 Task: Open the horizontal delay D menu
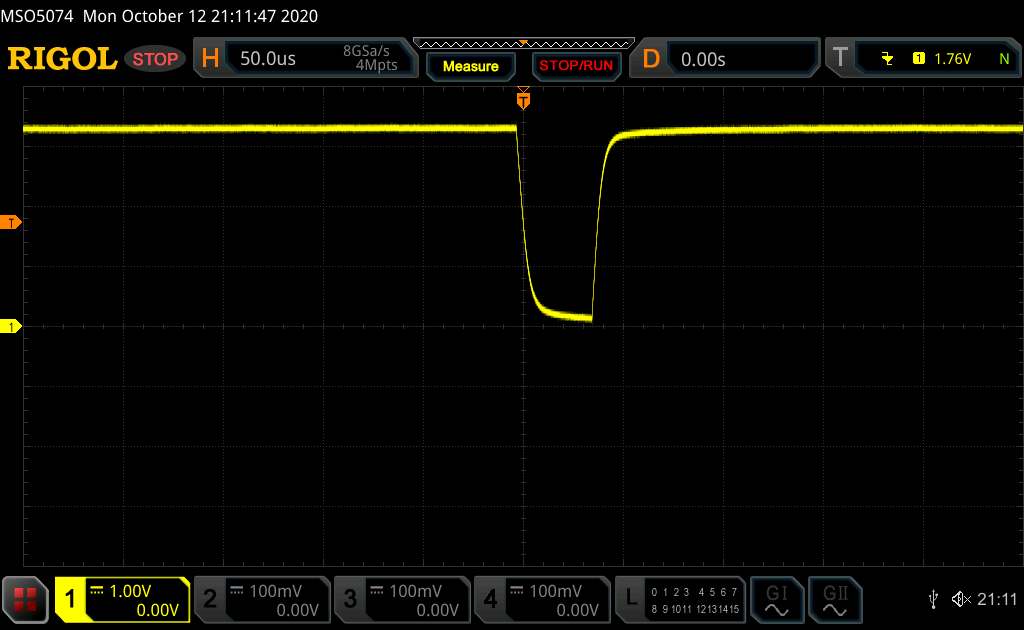651,59
